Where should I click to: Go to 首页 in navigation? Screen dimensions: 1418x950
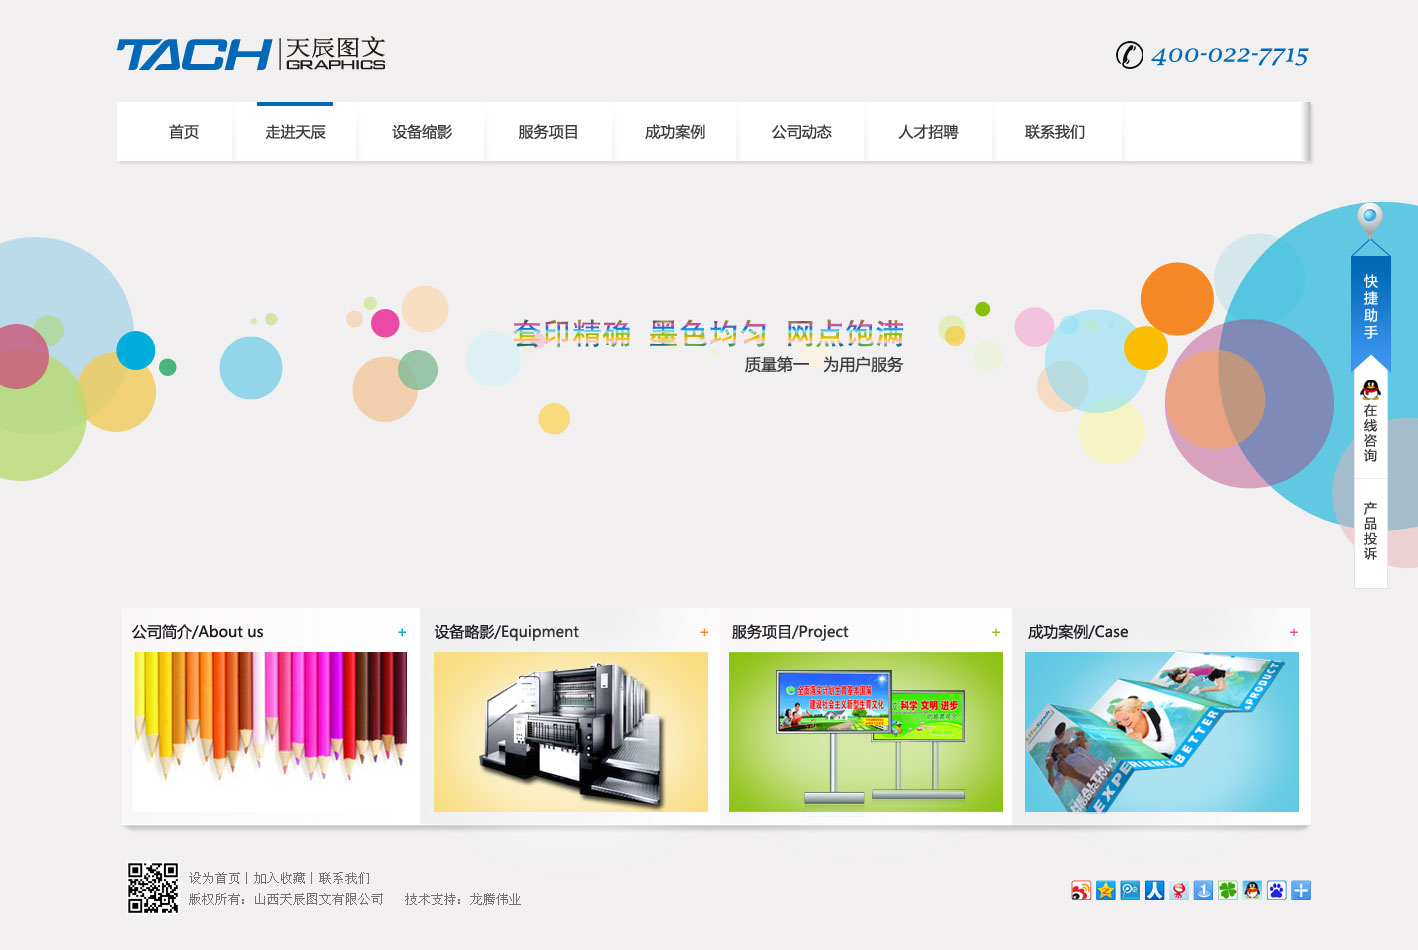184,132
